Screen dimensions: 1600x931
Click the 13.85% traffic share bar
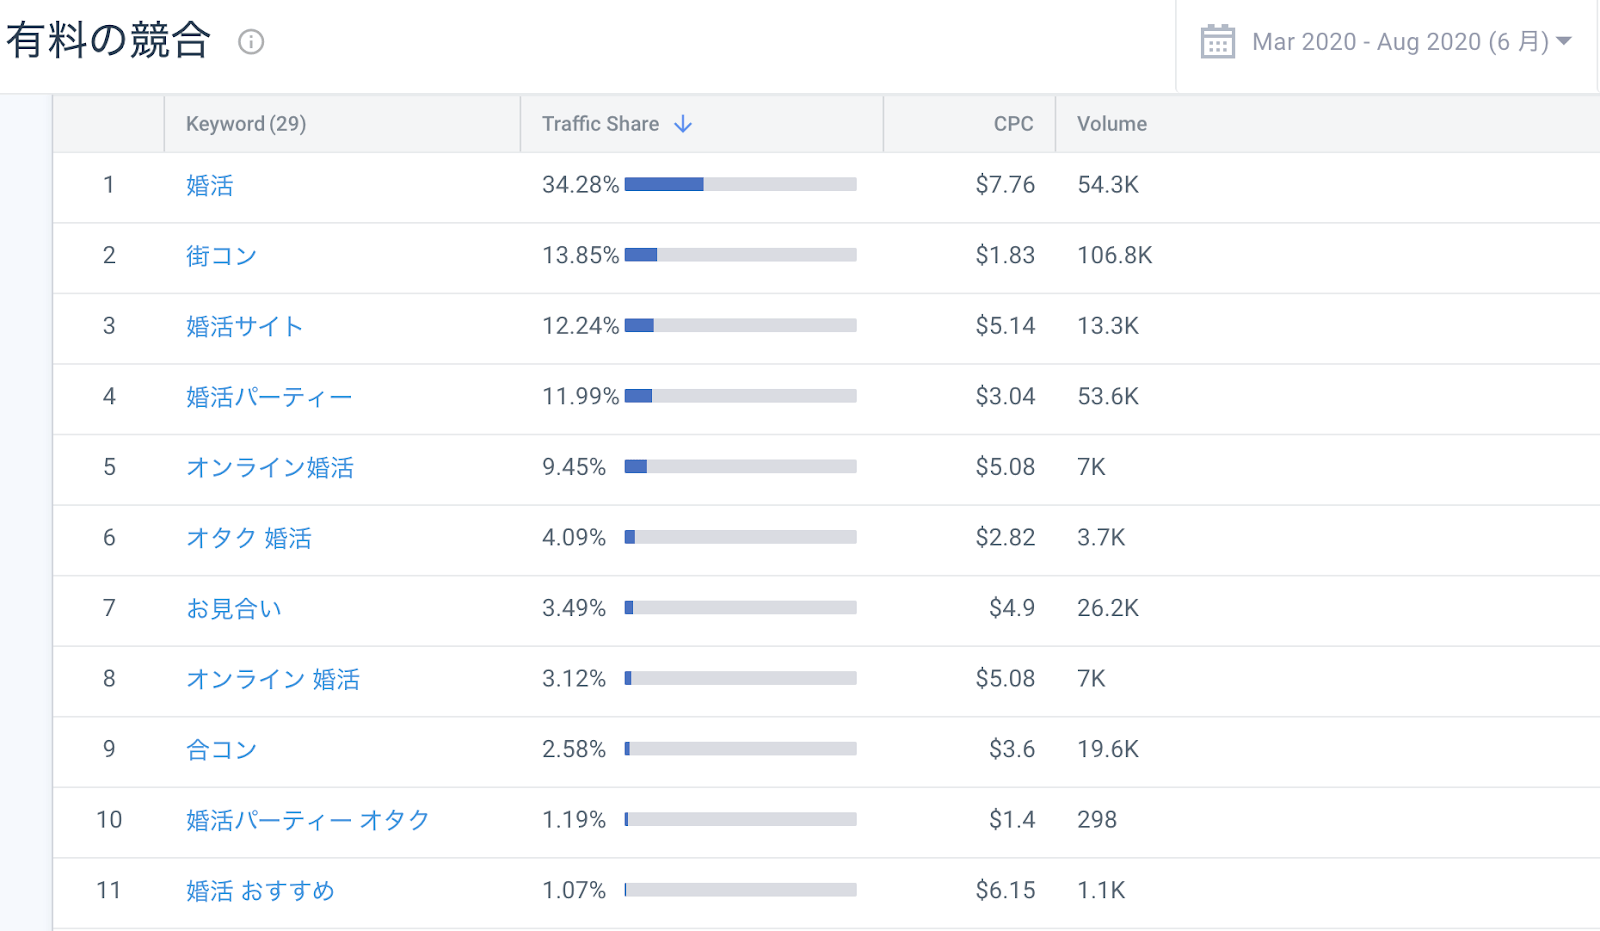point(740,255)
